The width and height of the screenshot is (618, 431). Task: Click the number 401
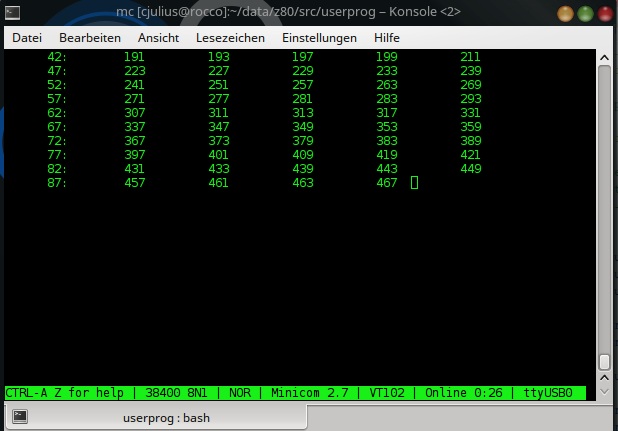(219, 155)
